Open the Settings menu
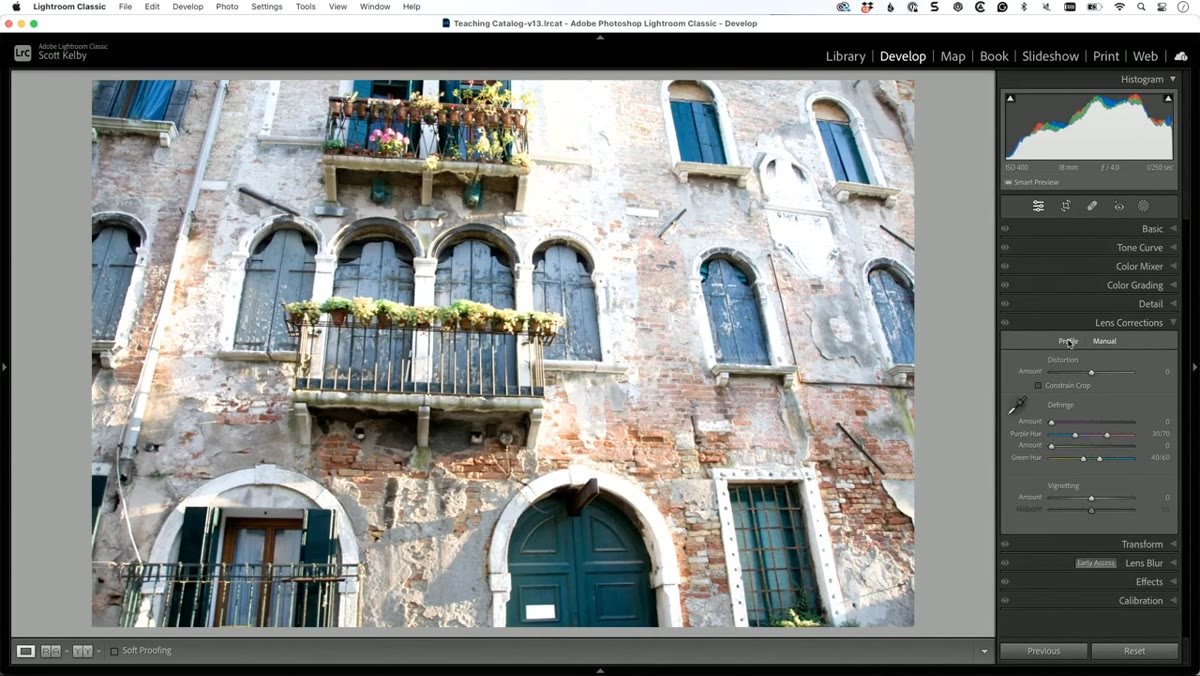1200x676 pixels. click(267, 7)
